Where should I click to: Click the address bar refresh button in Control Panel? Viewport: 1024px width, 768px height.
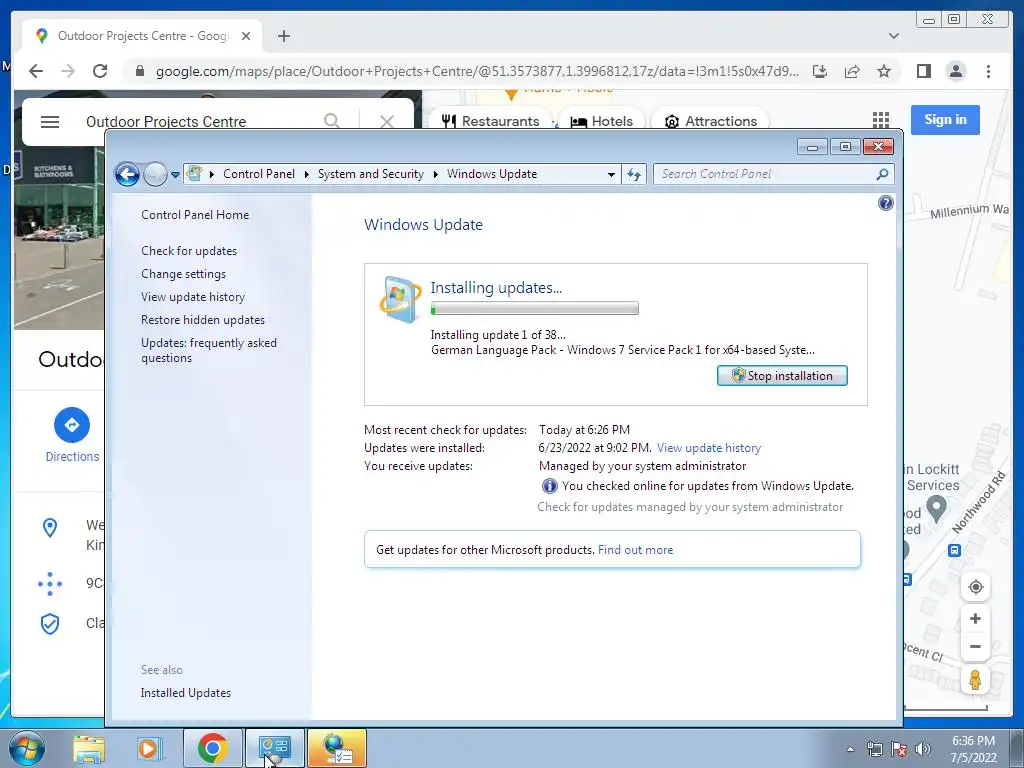(x=633, y=174)
